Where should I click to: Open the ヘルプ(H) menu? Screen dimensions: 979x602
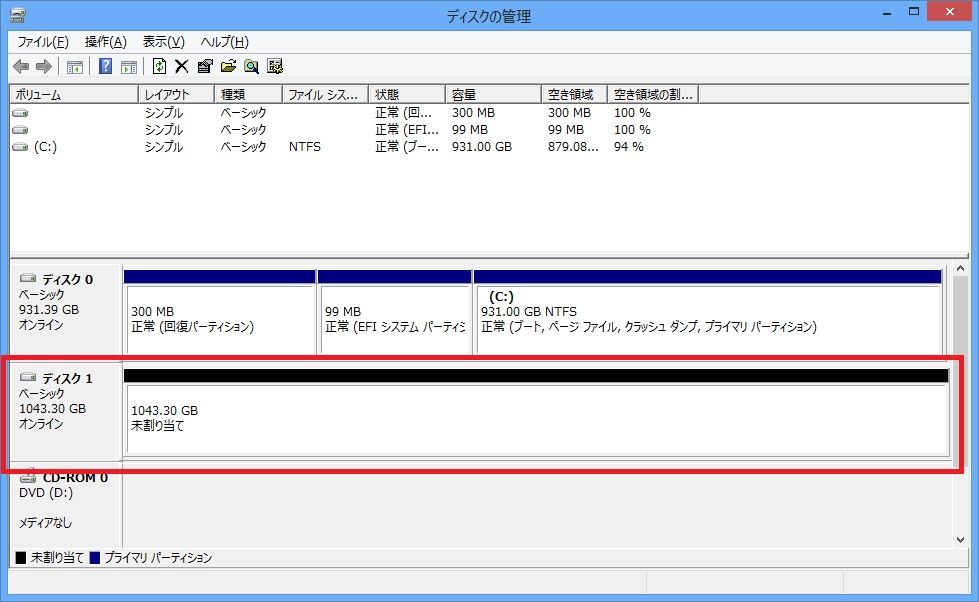225,42
